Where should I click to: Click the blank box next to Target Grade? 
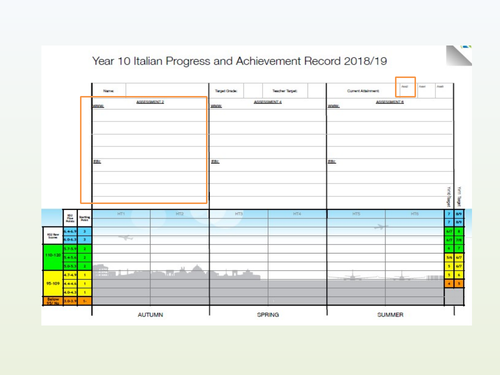pyautogui.click(x=253, y=91)
